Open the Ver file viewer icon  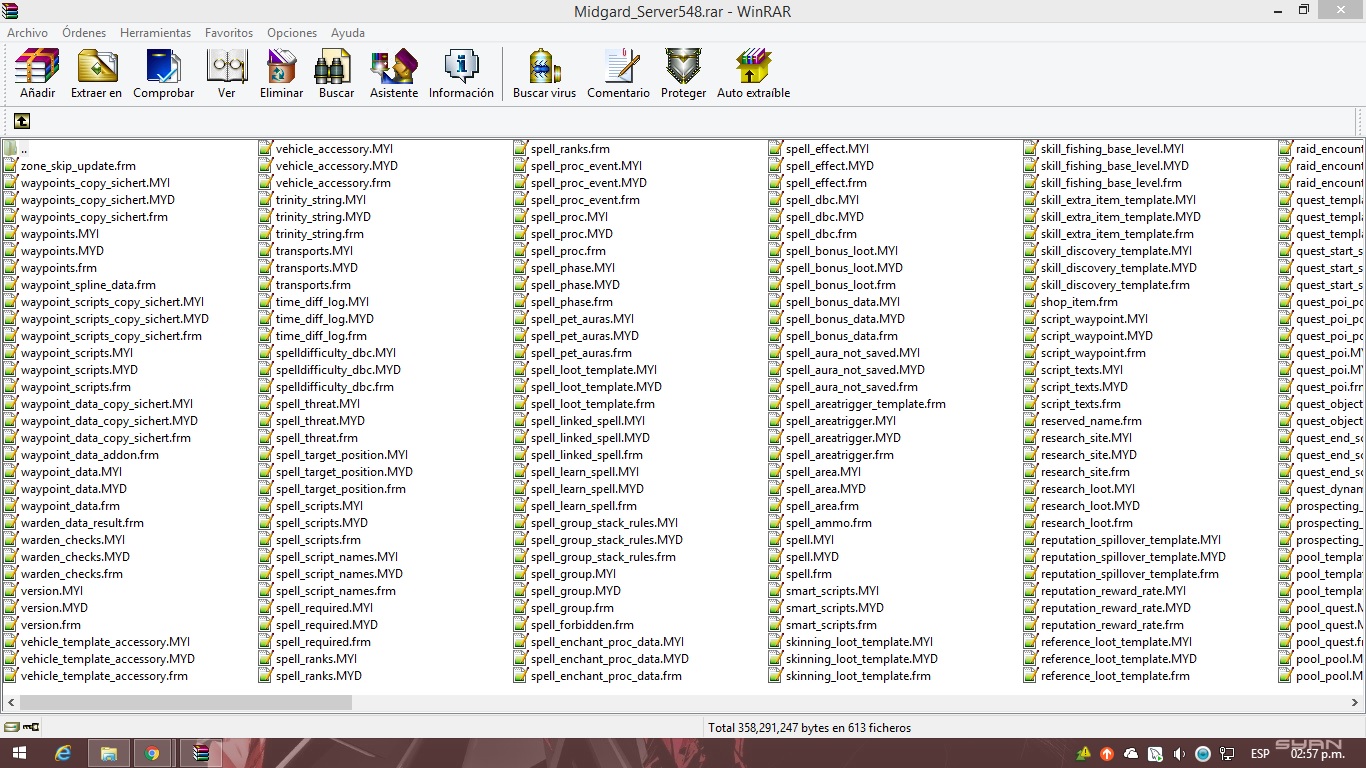227,68
